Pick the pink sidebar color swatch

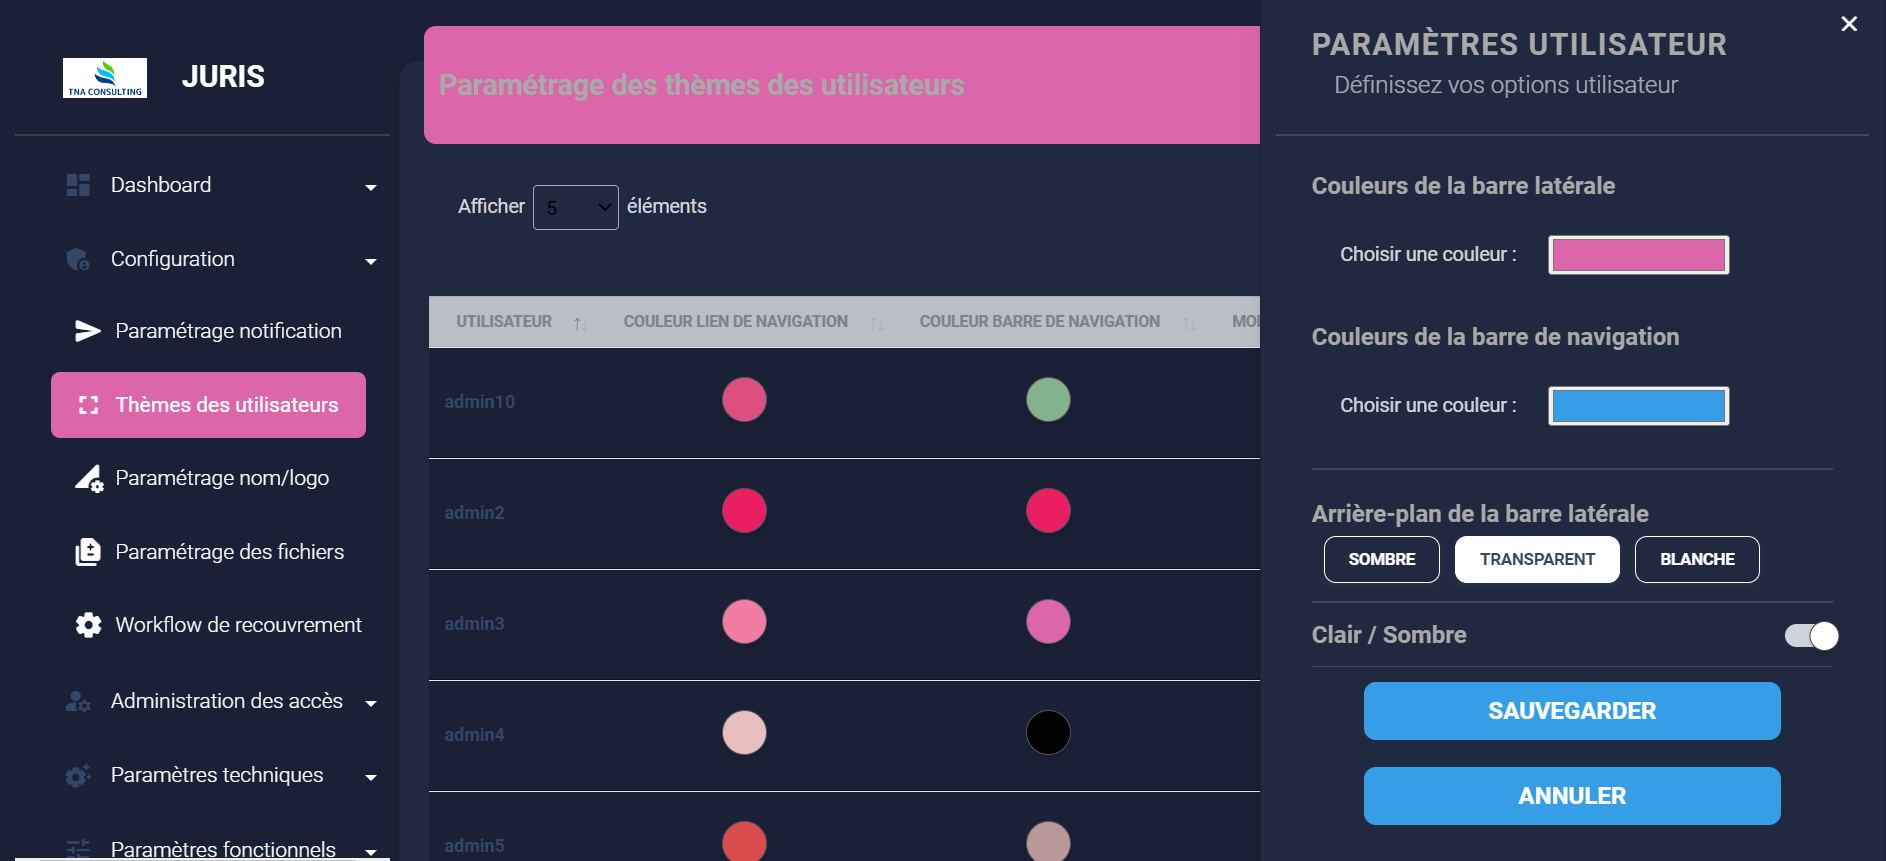(x=1638, y=255)
